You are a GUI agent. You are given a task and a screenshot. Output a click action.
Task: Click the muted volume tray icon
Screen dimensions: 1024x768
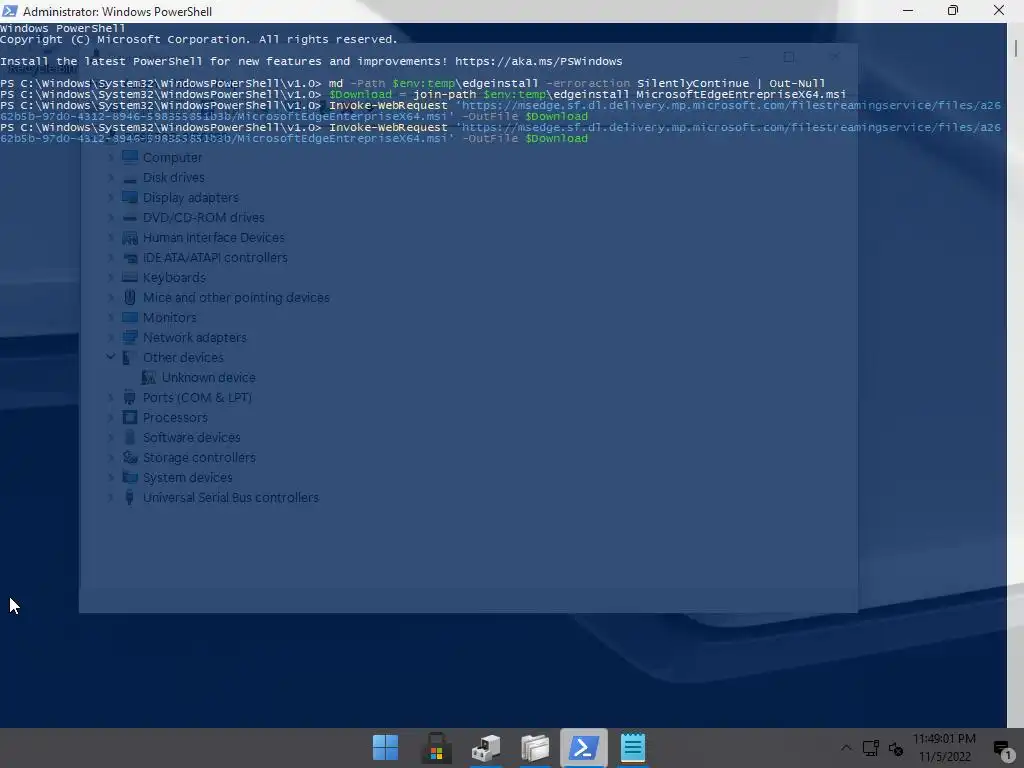click(896, 748)
